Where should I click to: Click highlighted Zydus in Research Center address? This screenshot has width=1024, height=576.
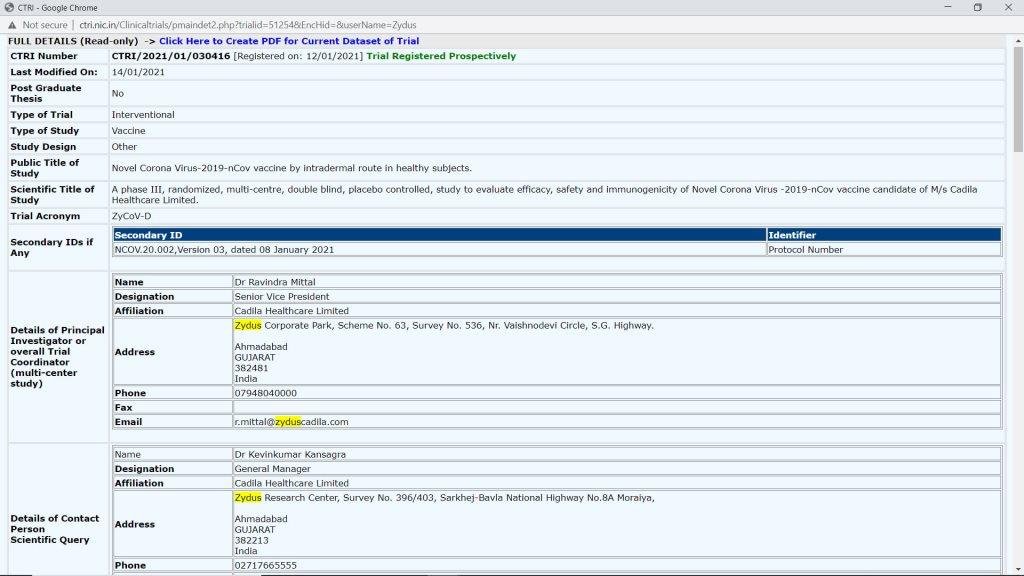[x=248, y=498]
